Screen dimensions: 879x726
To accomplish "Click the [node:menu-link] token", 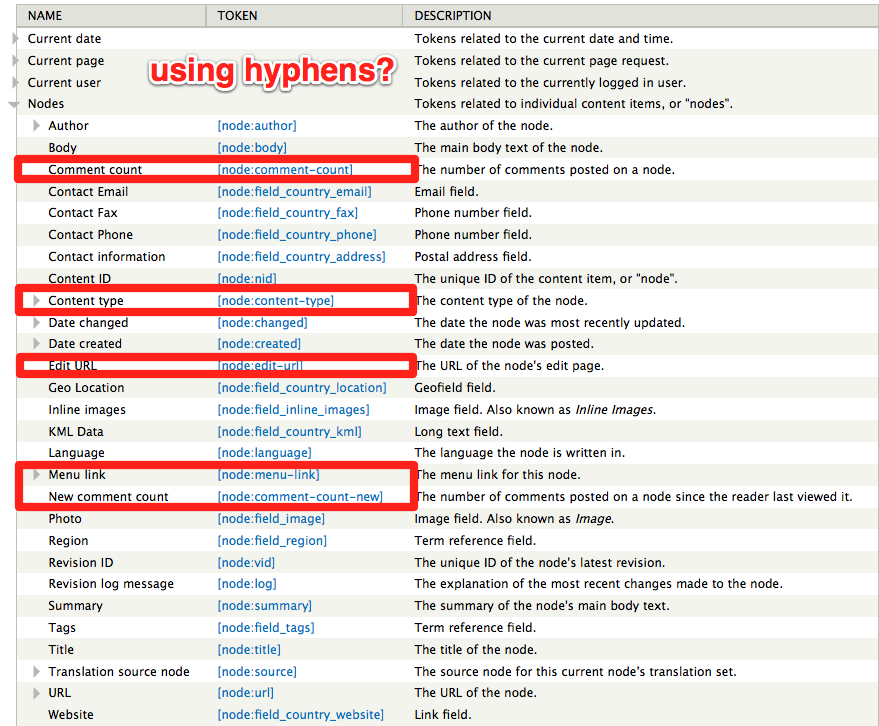I will (268, 475).
